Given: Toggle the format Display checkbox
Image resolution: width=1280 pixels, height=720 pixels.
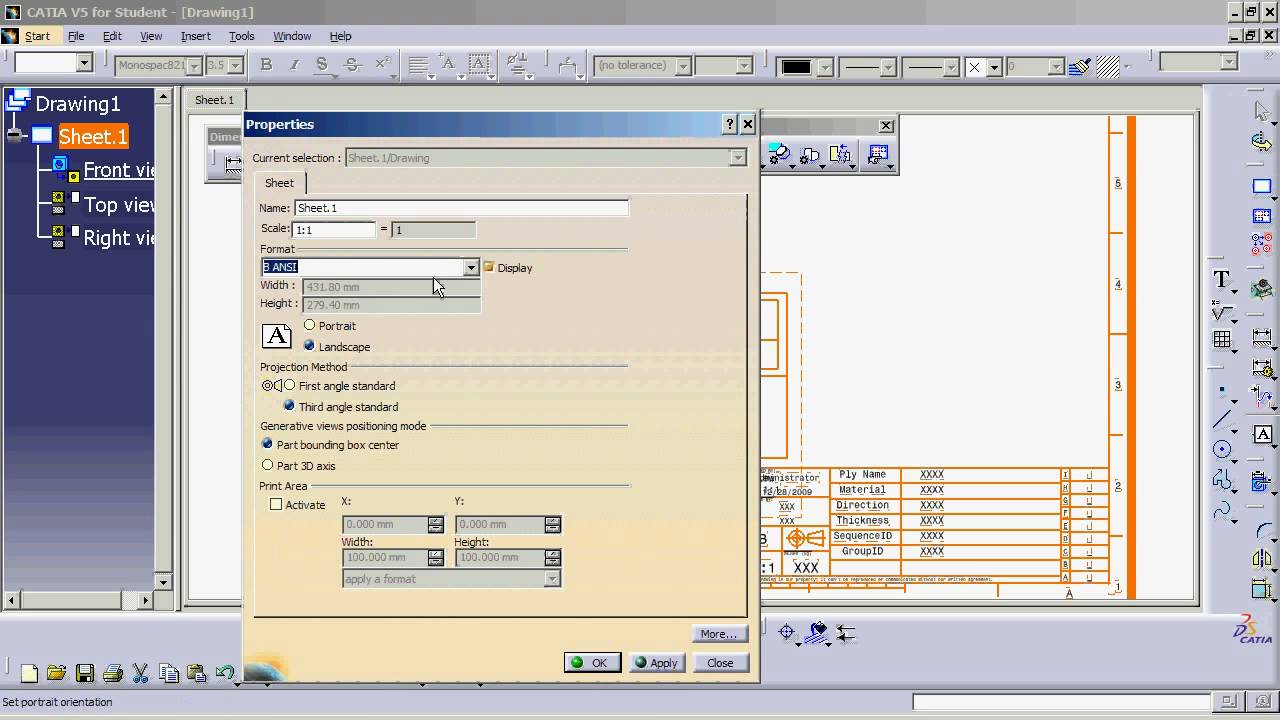Looking at the screenshot, I should (x=489, y=267).
